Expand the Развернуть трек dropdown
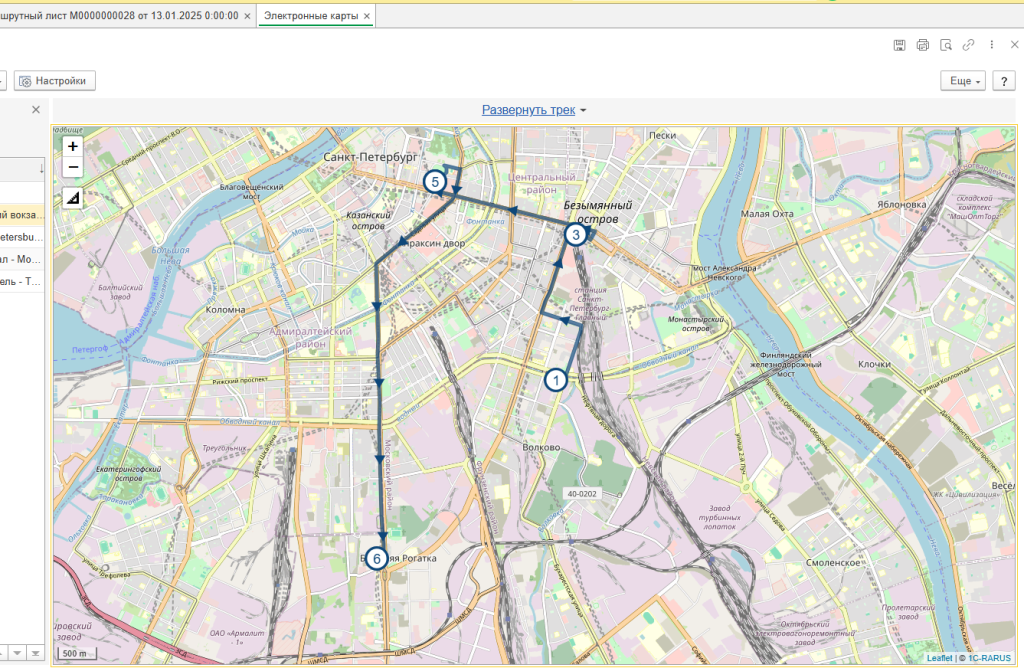 [534, 110]
